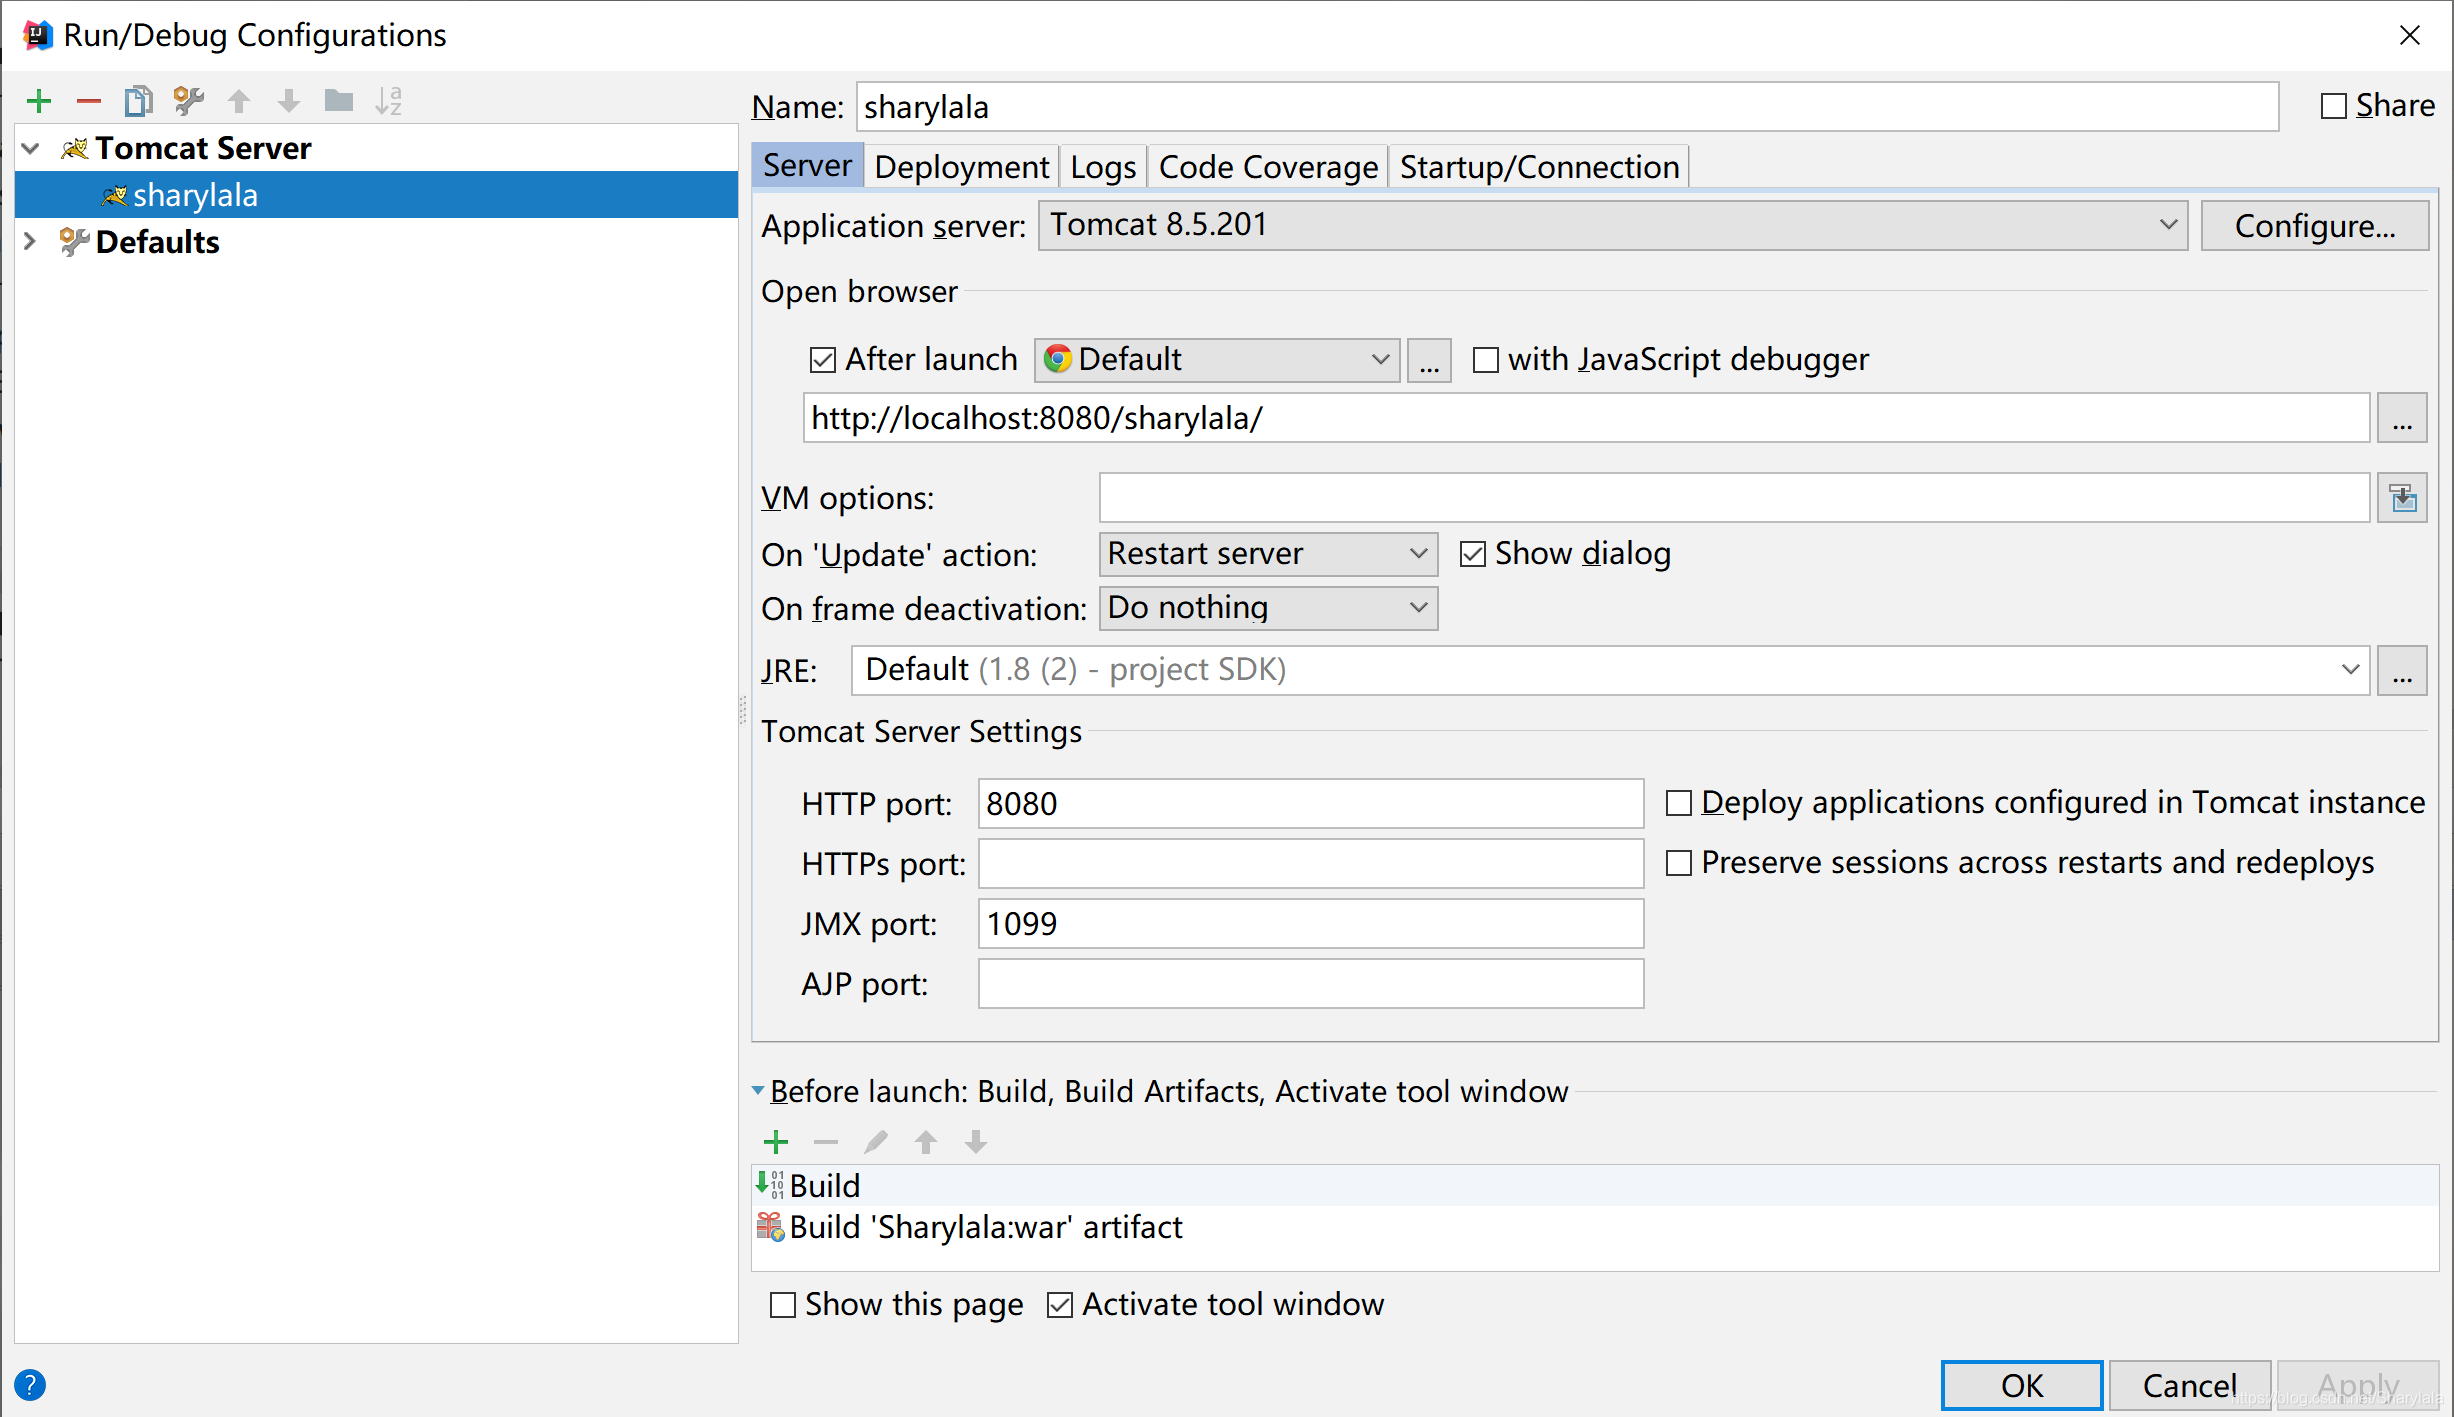Open the On 'Update' action dropdown

pos(1267,554)
